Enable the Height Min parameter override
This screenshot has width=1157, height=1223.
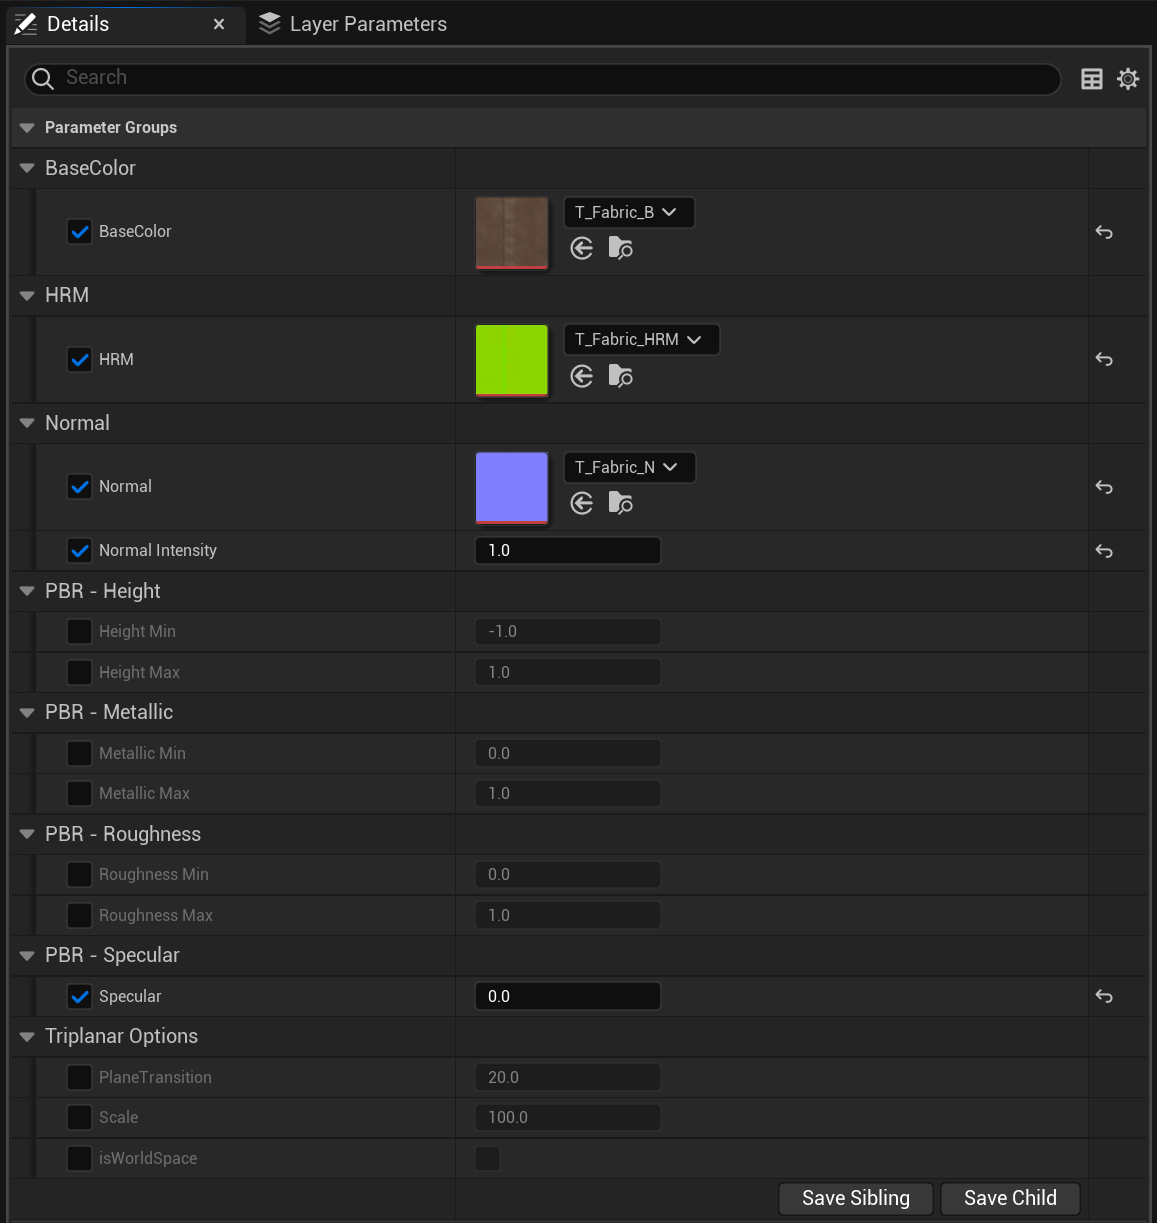click(x=79, y=631)
